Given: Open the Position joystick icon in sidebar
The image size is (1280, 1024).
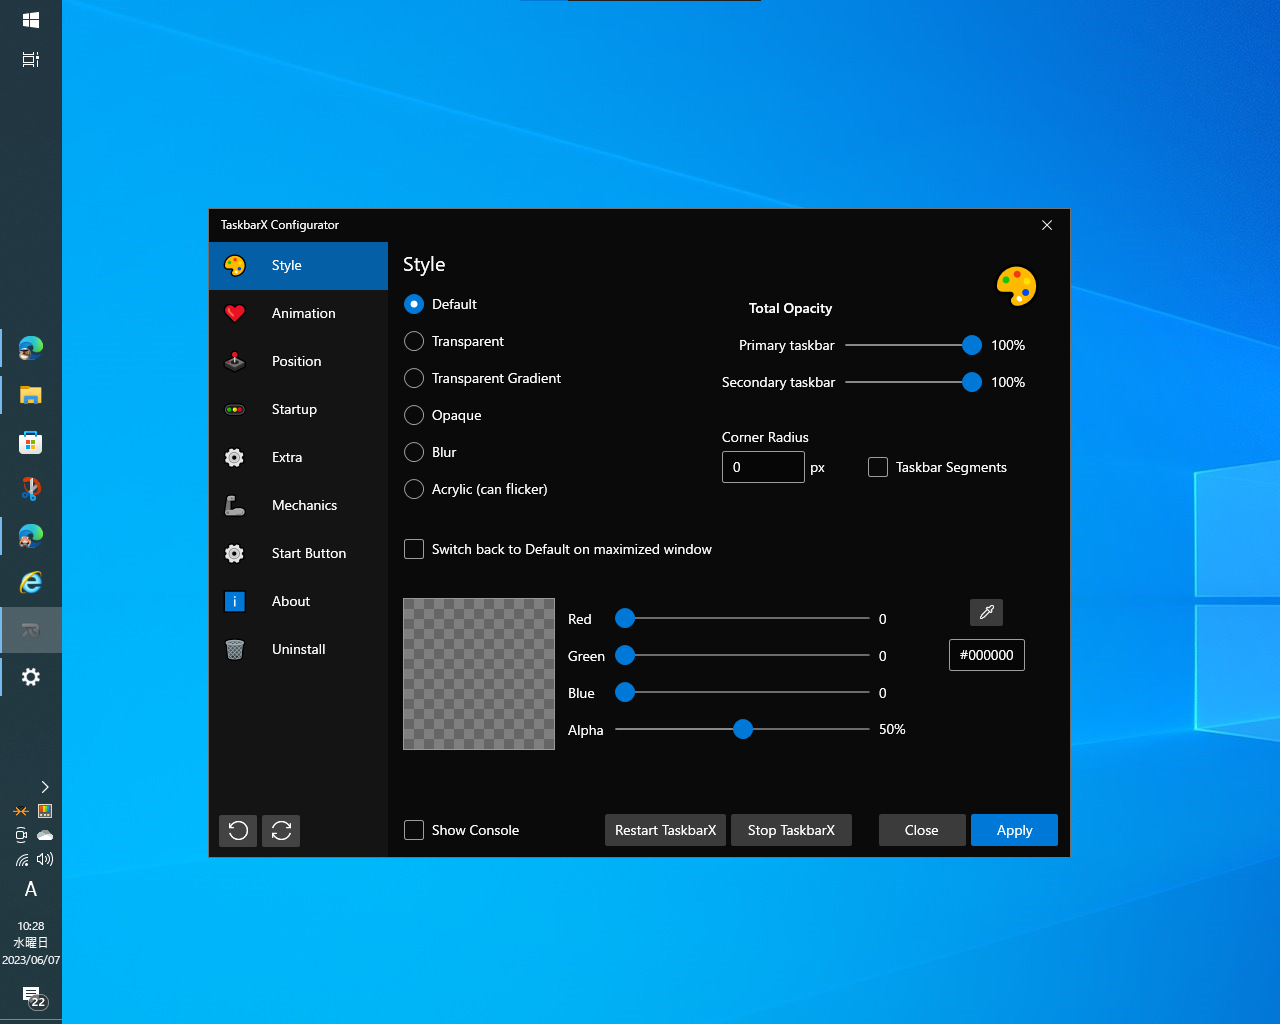Looking at the screenshot, I should pos(235,361).
